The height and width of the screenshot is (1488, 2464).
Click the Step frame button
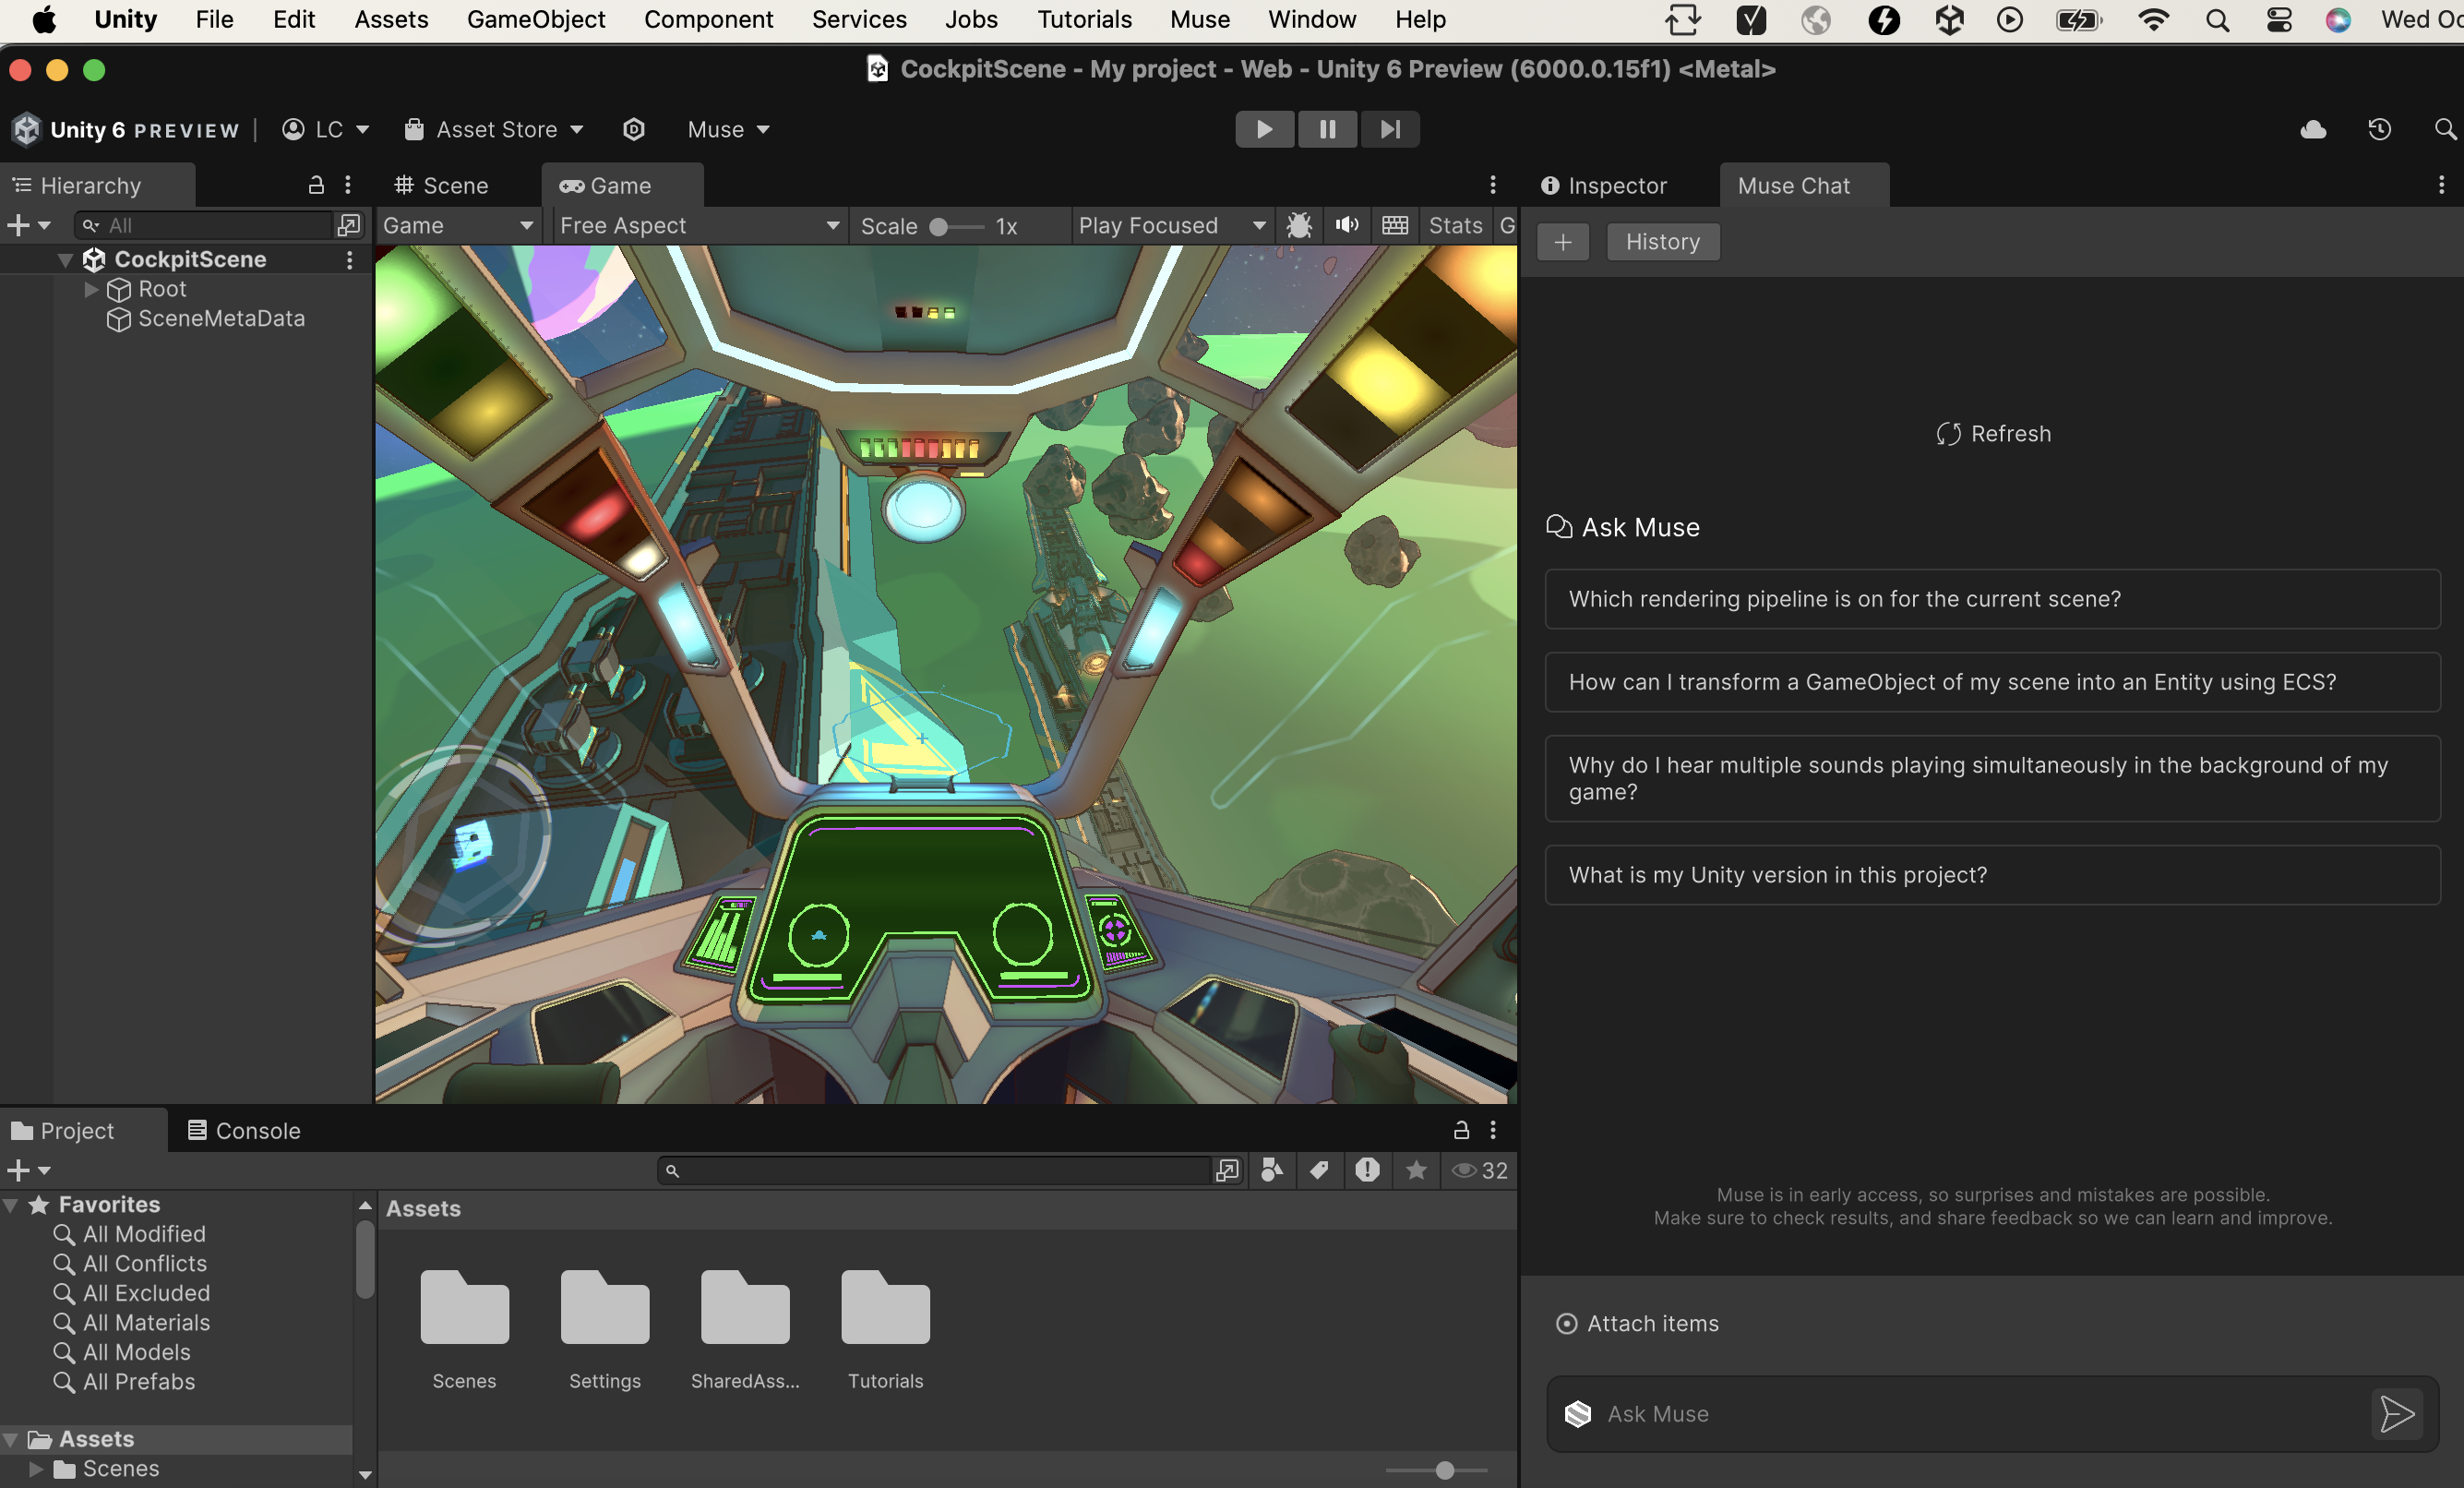1389,129
